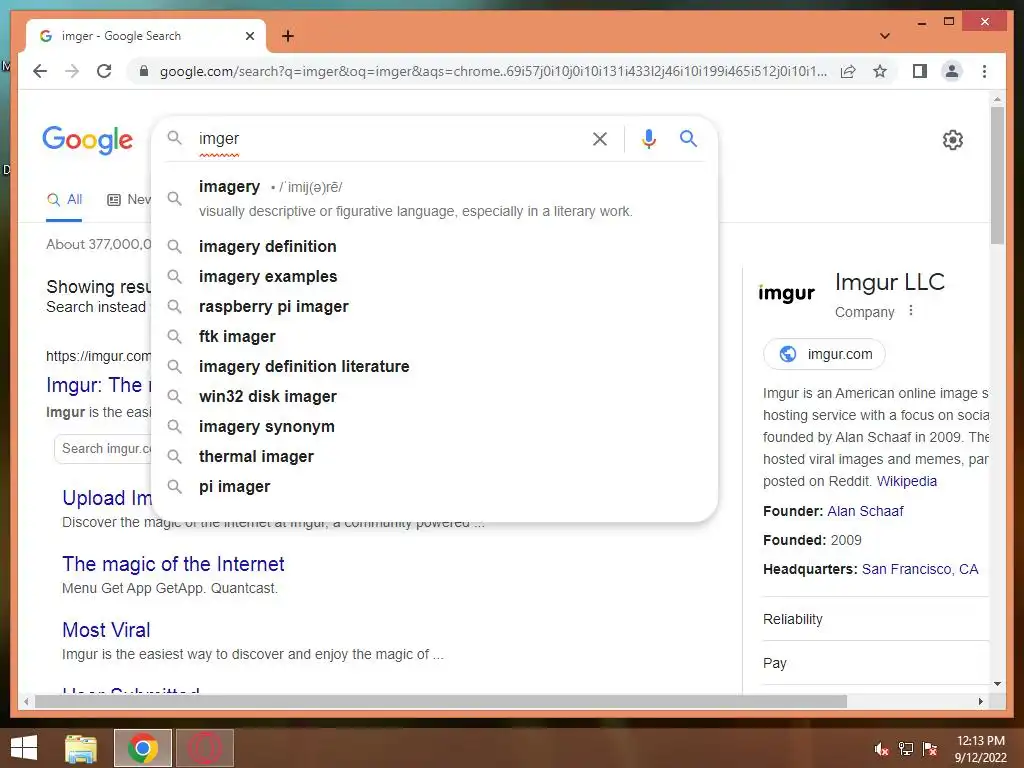Select the imagery dictionary suggestion
Image resolution: width=1024 pixels, height=768 pixels.
click(434, 198)
